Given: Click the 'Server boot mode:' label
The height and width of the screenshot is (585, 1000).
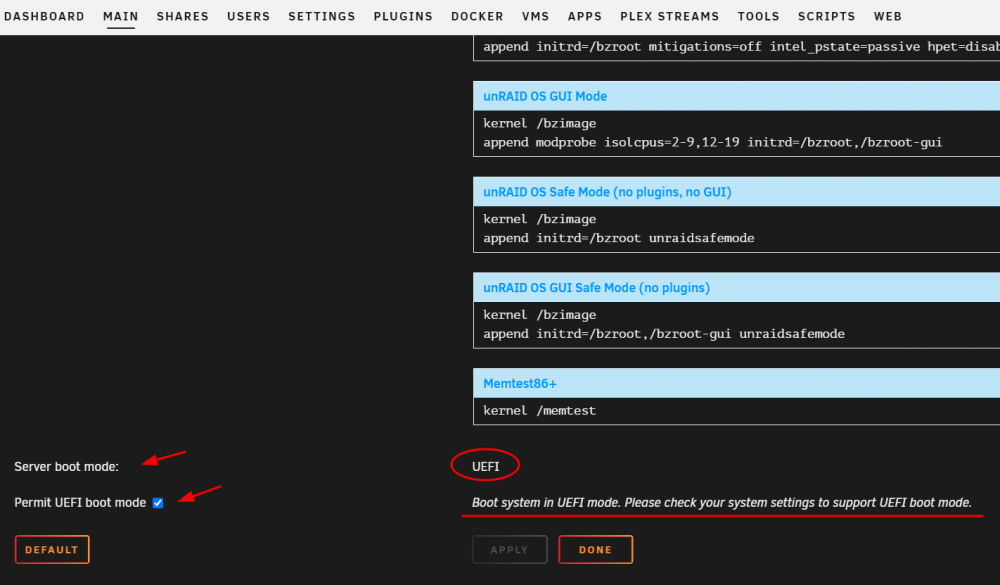Looking at the screenshot, I should tap(66, 467).
